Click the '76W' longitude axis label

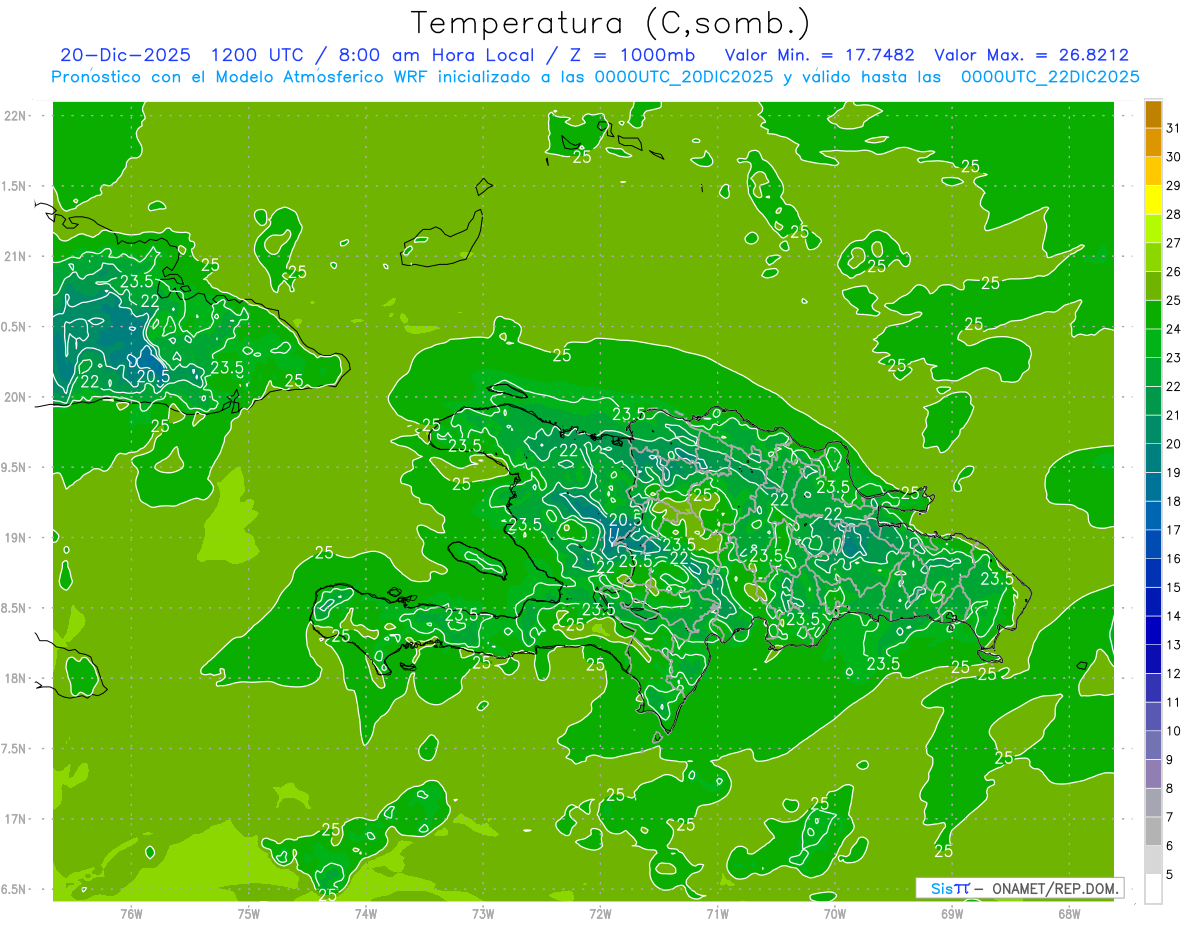tap(131, 914)
